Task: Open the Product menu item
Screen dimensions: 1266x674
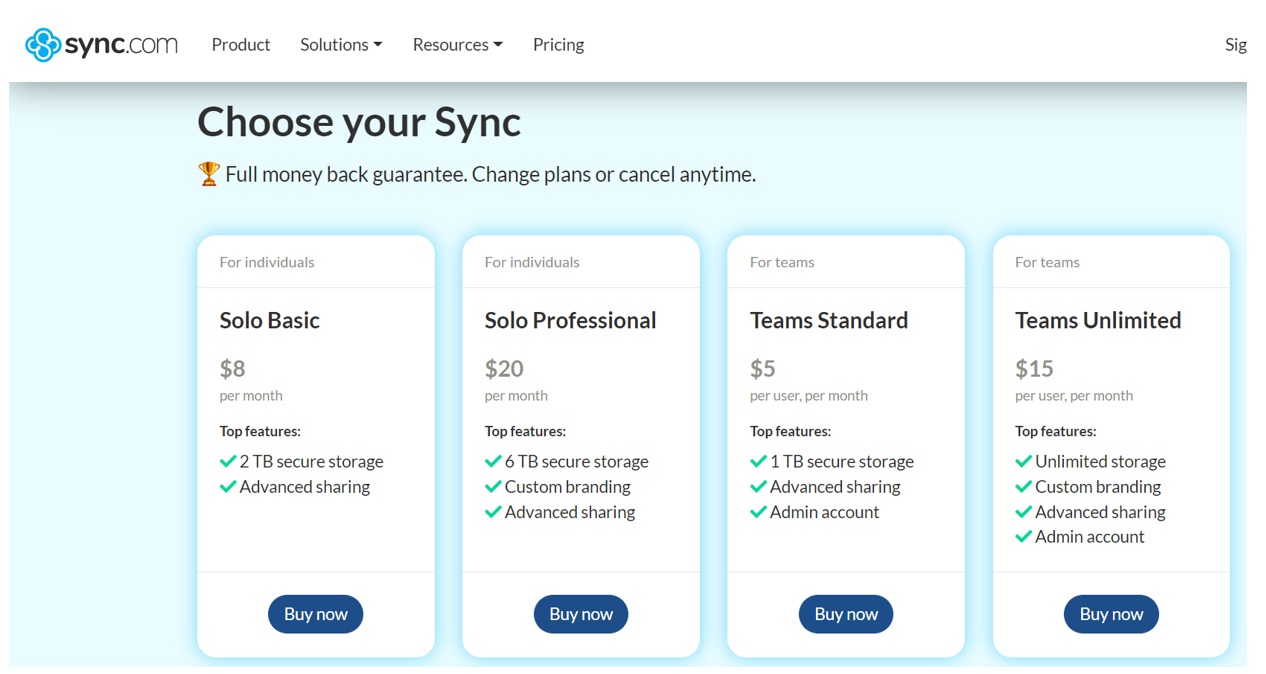Action: [241, 45]
